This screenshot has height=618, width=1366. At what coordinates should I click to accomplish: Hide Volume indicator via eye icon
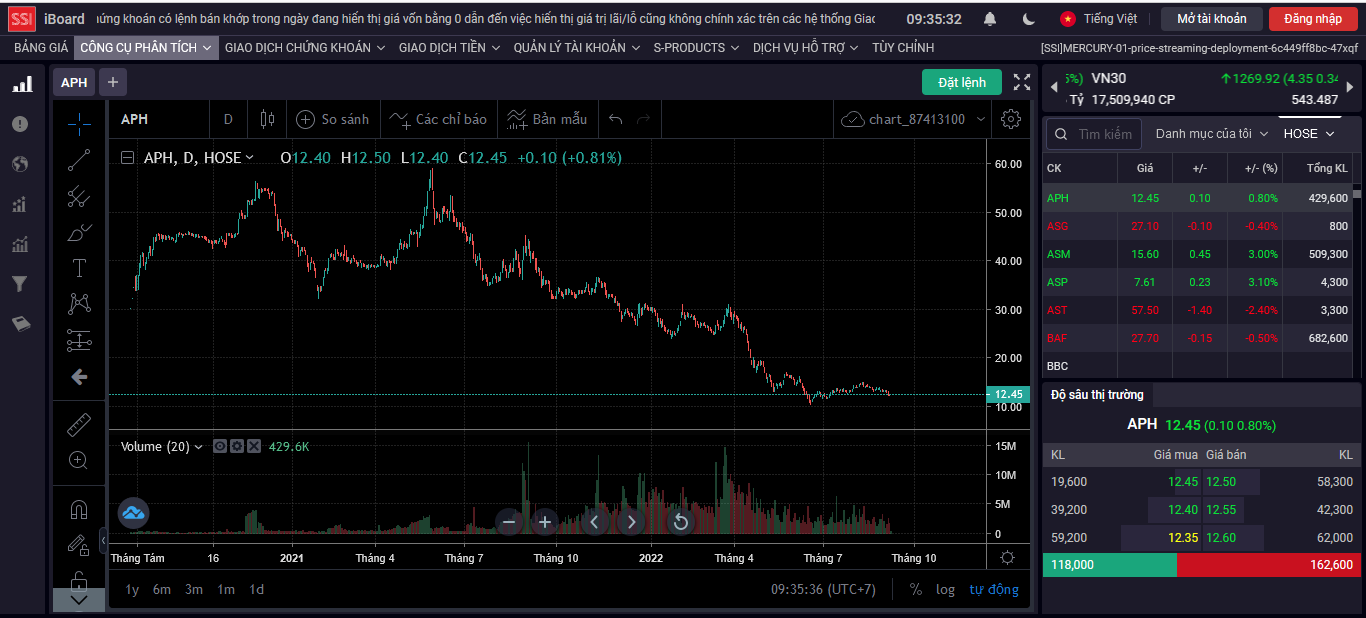pyautogui.click(x=220, y=446)
